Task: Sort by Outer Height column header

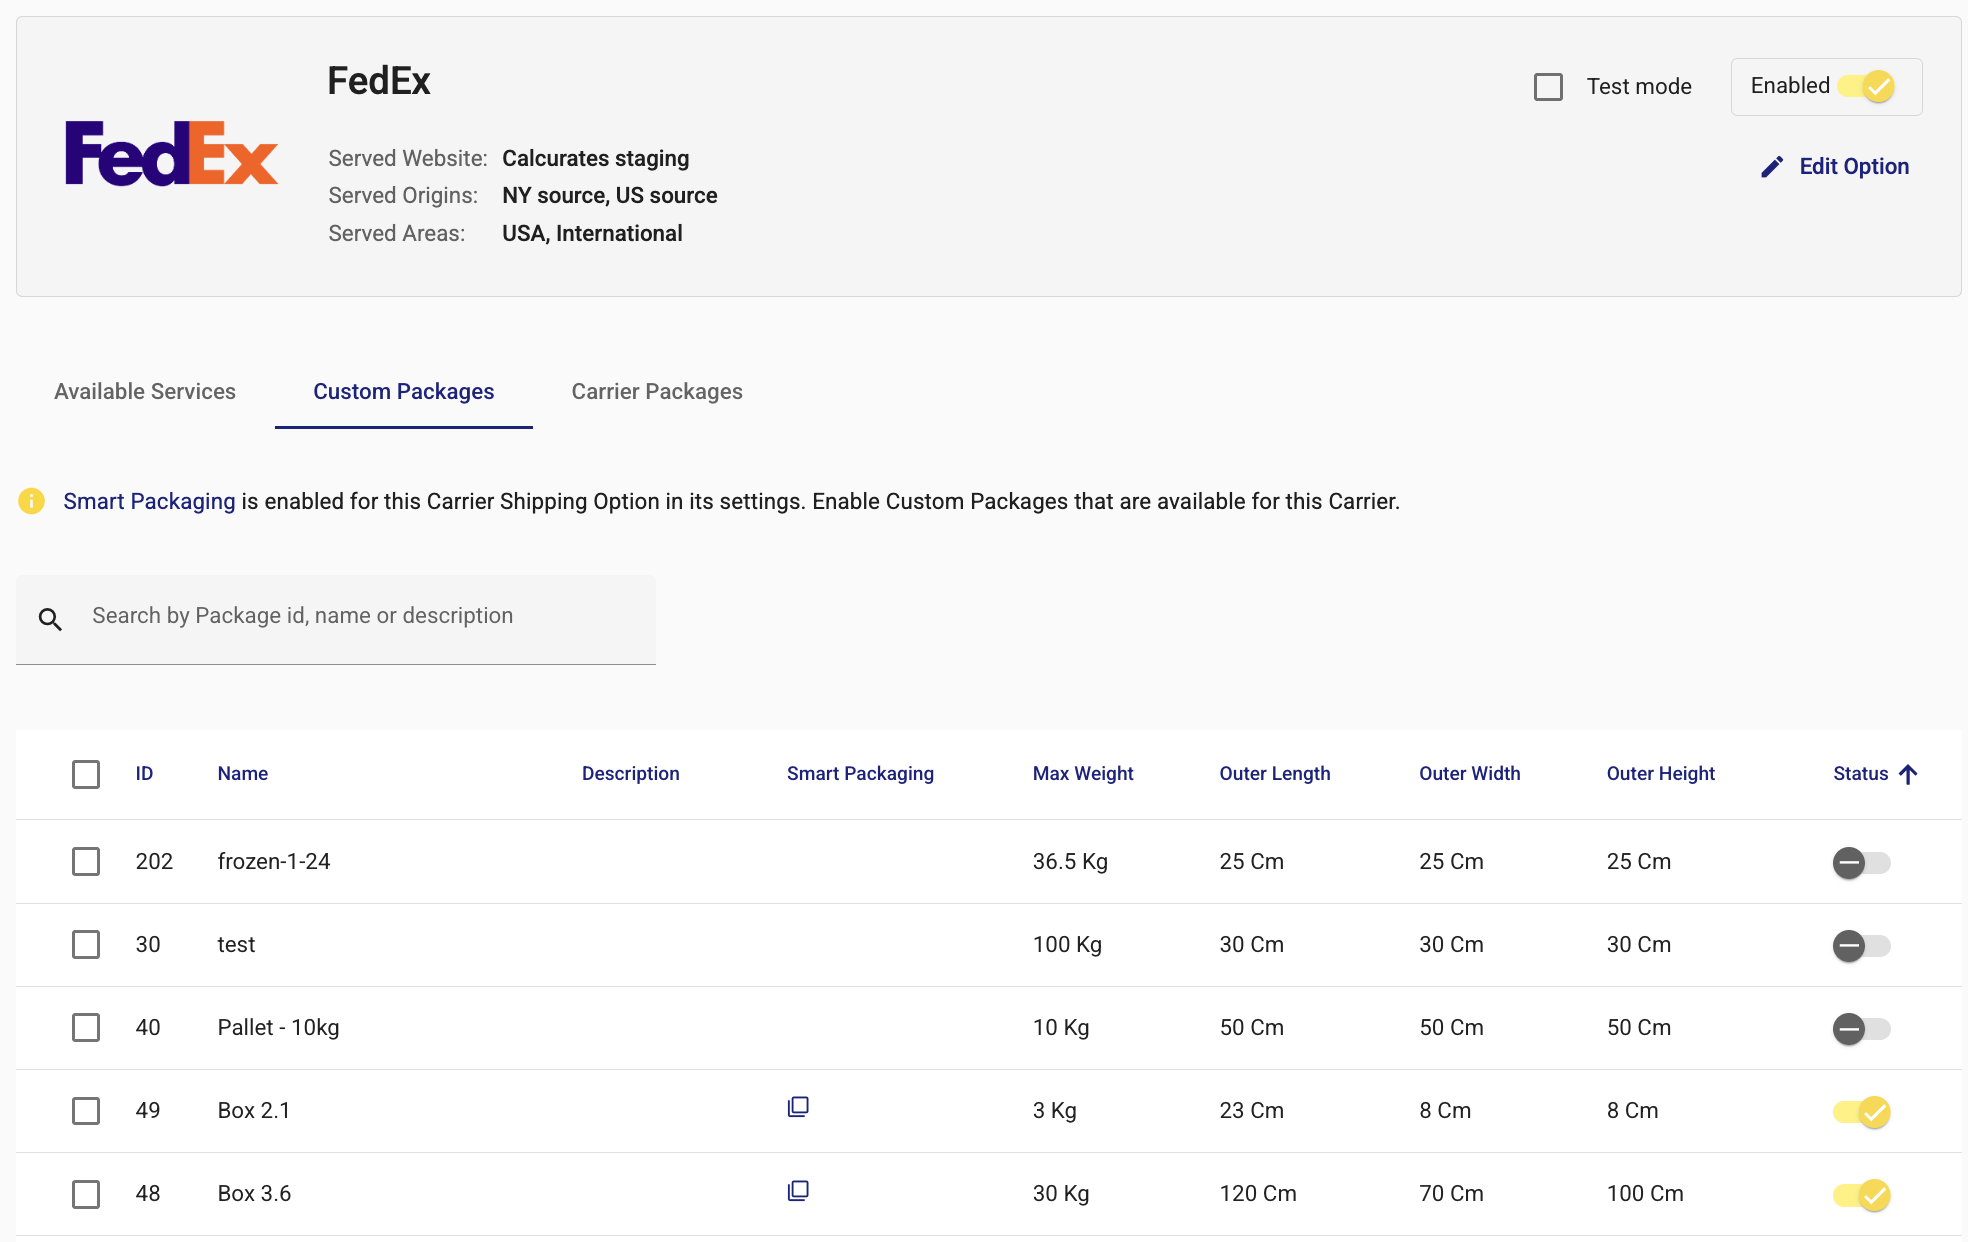Action: click(x=1661, y=774)
